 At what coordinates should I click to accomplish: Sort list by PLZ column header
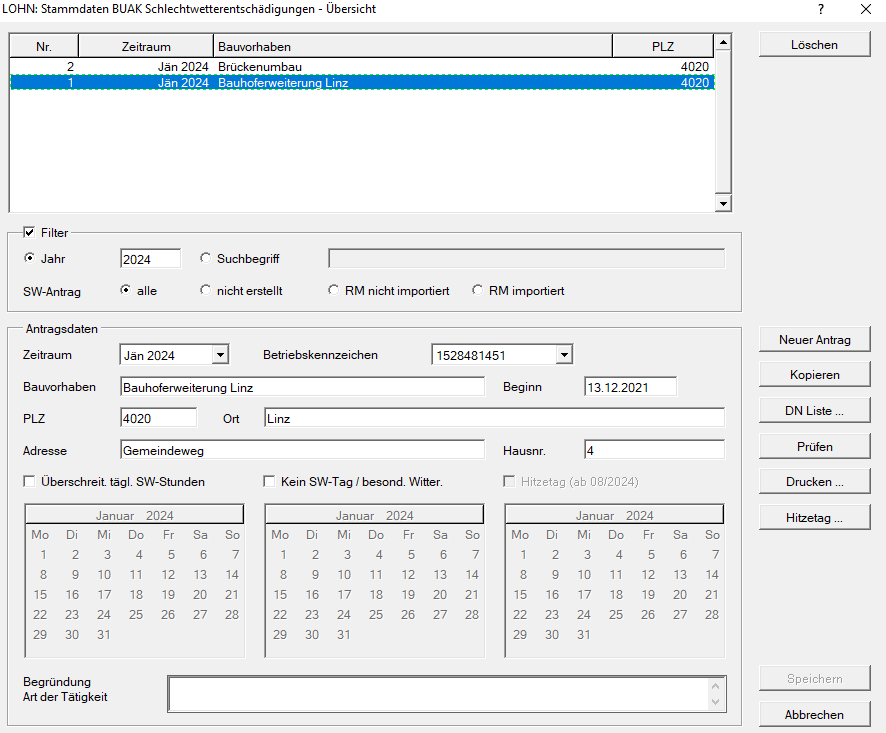pos(662,46)
